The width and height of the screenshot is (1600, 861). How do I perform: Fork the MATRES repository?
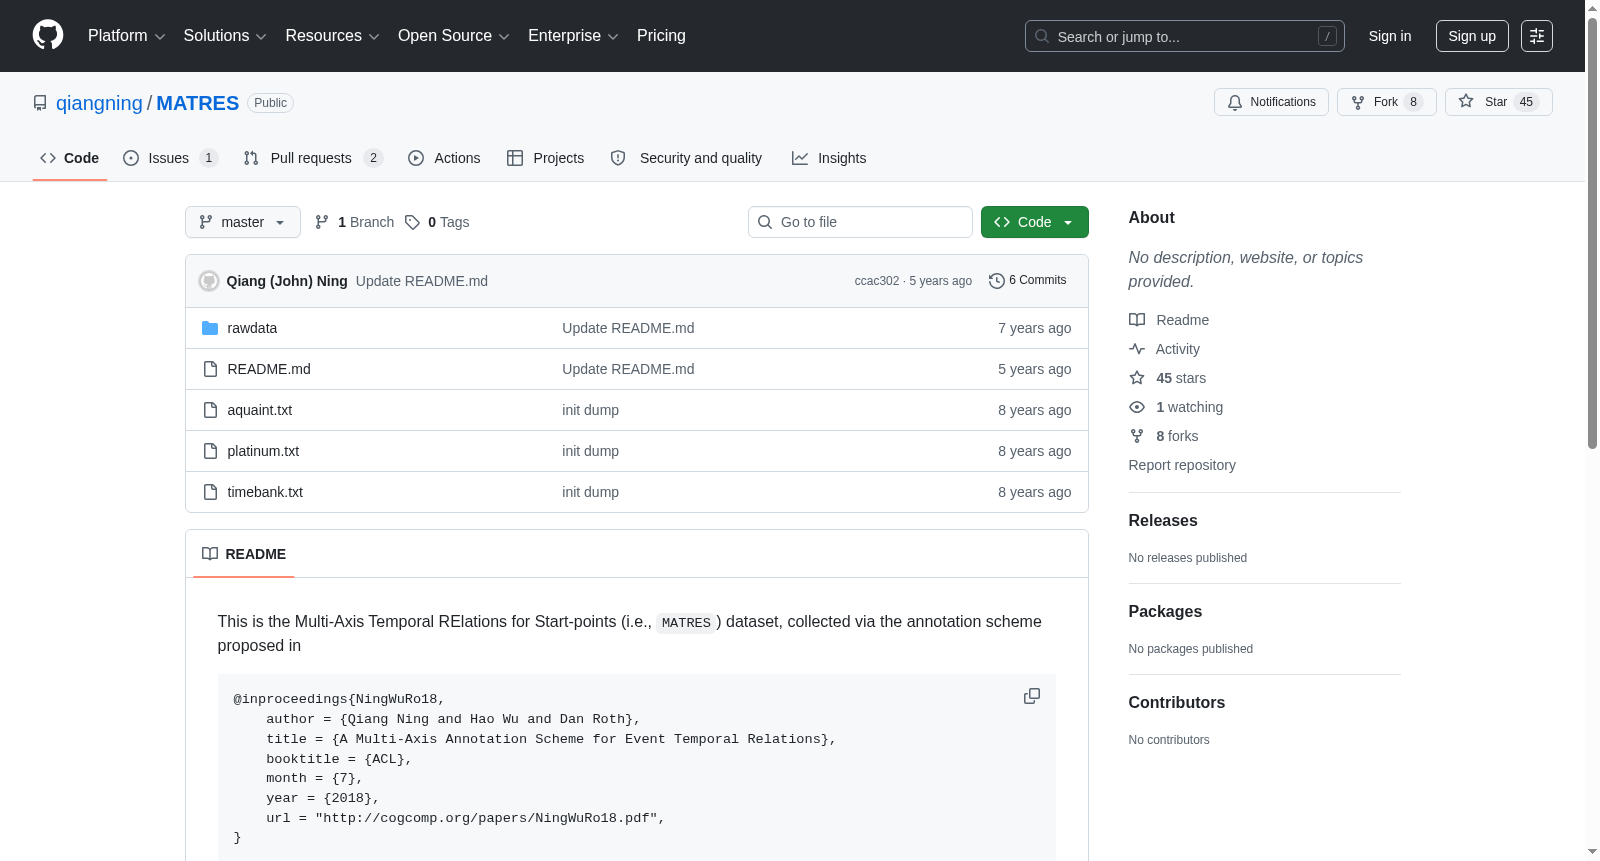click(1386, 102)
